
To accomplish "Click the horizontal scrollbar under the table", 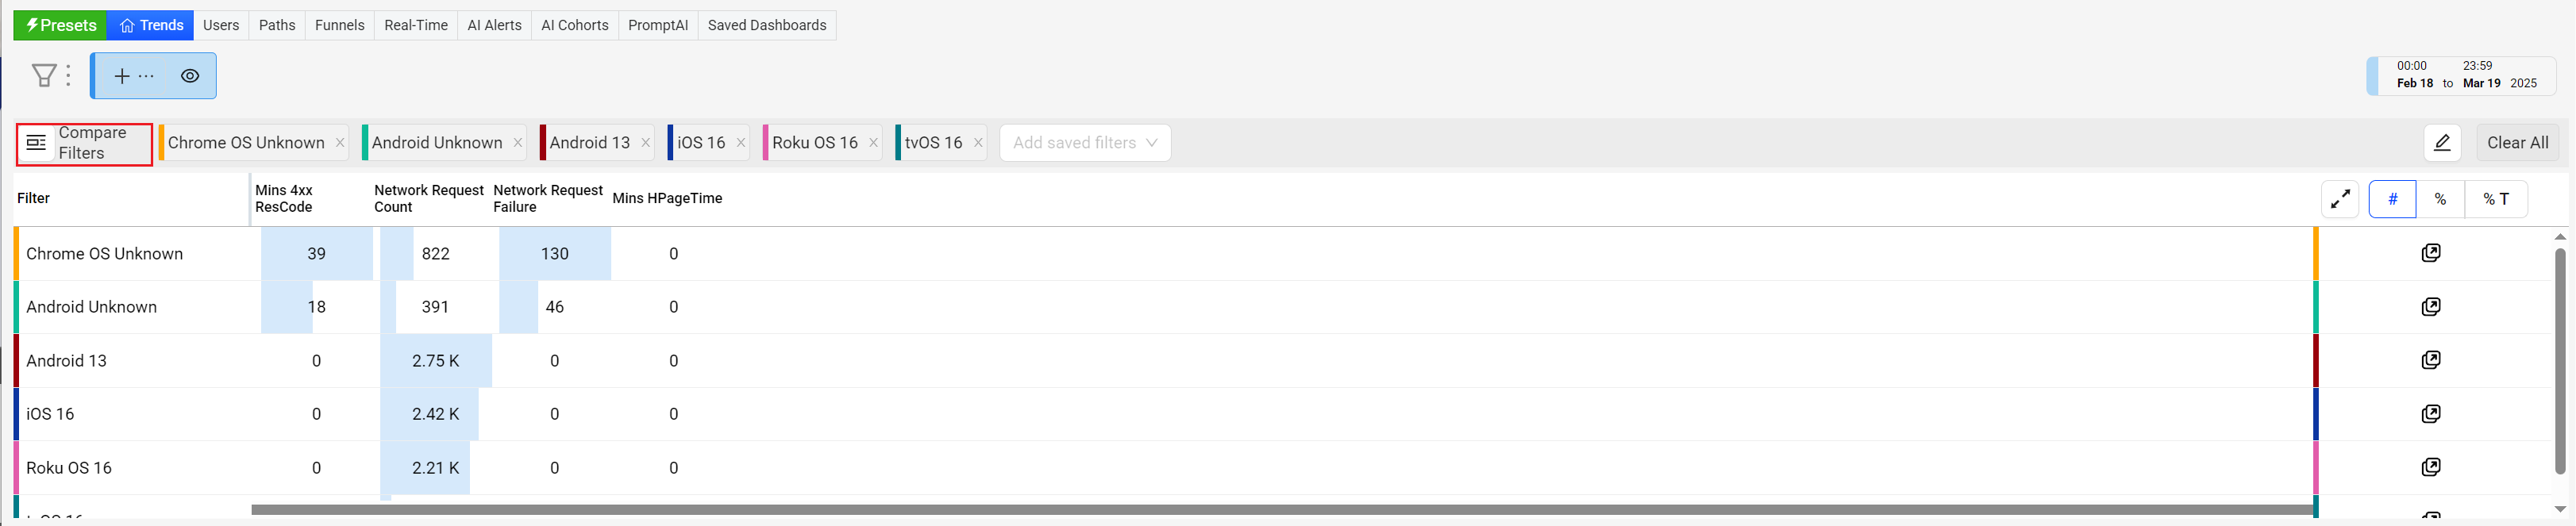I will click(x=1280, y=510).
